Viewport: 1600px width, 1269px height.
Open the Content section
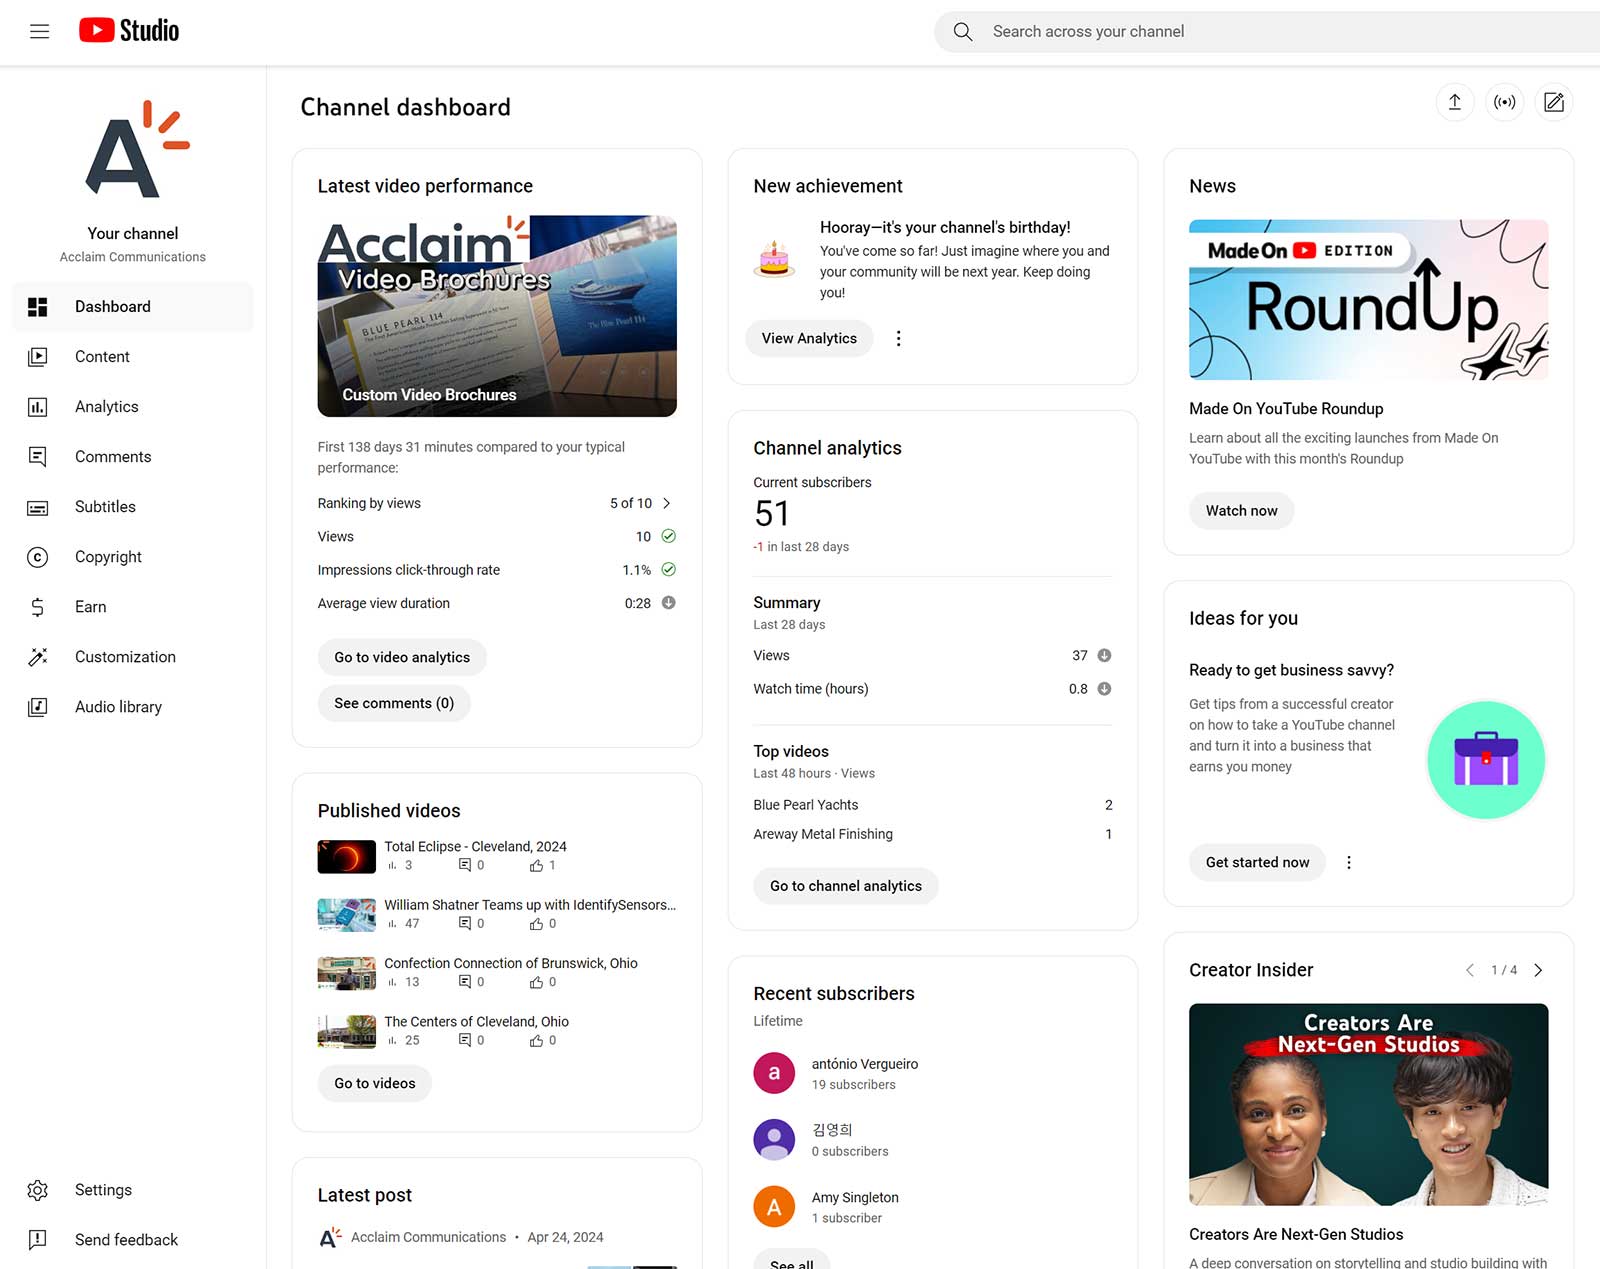click(x=133, y=357)
